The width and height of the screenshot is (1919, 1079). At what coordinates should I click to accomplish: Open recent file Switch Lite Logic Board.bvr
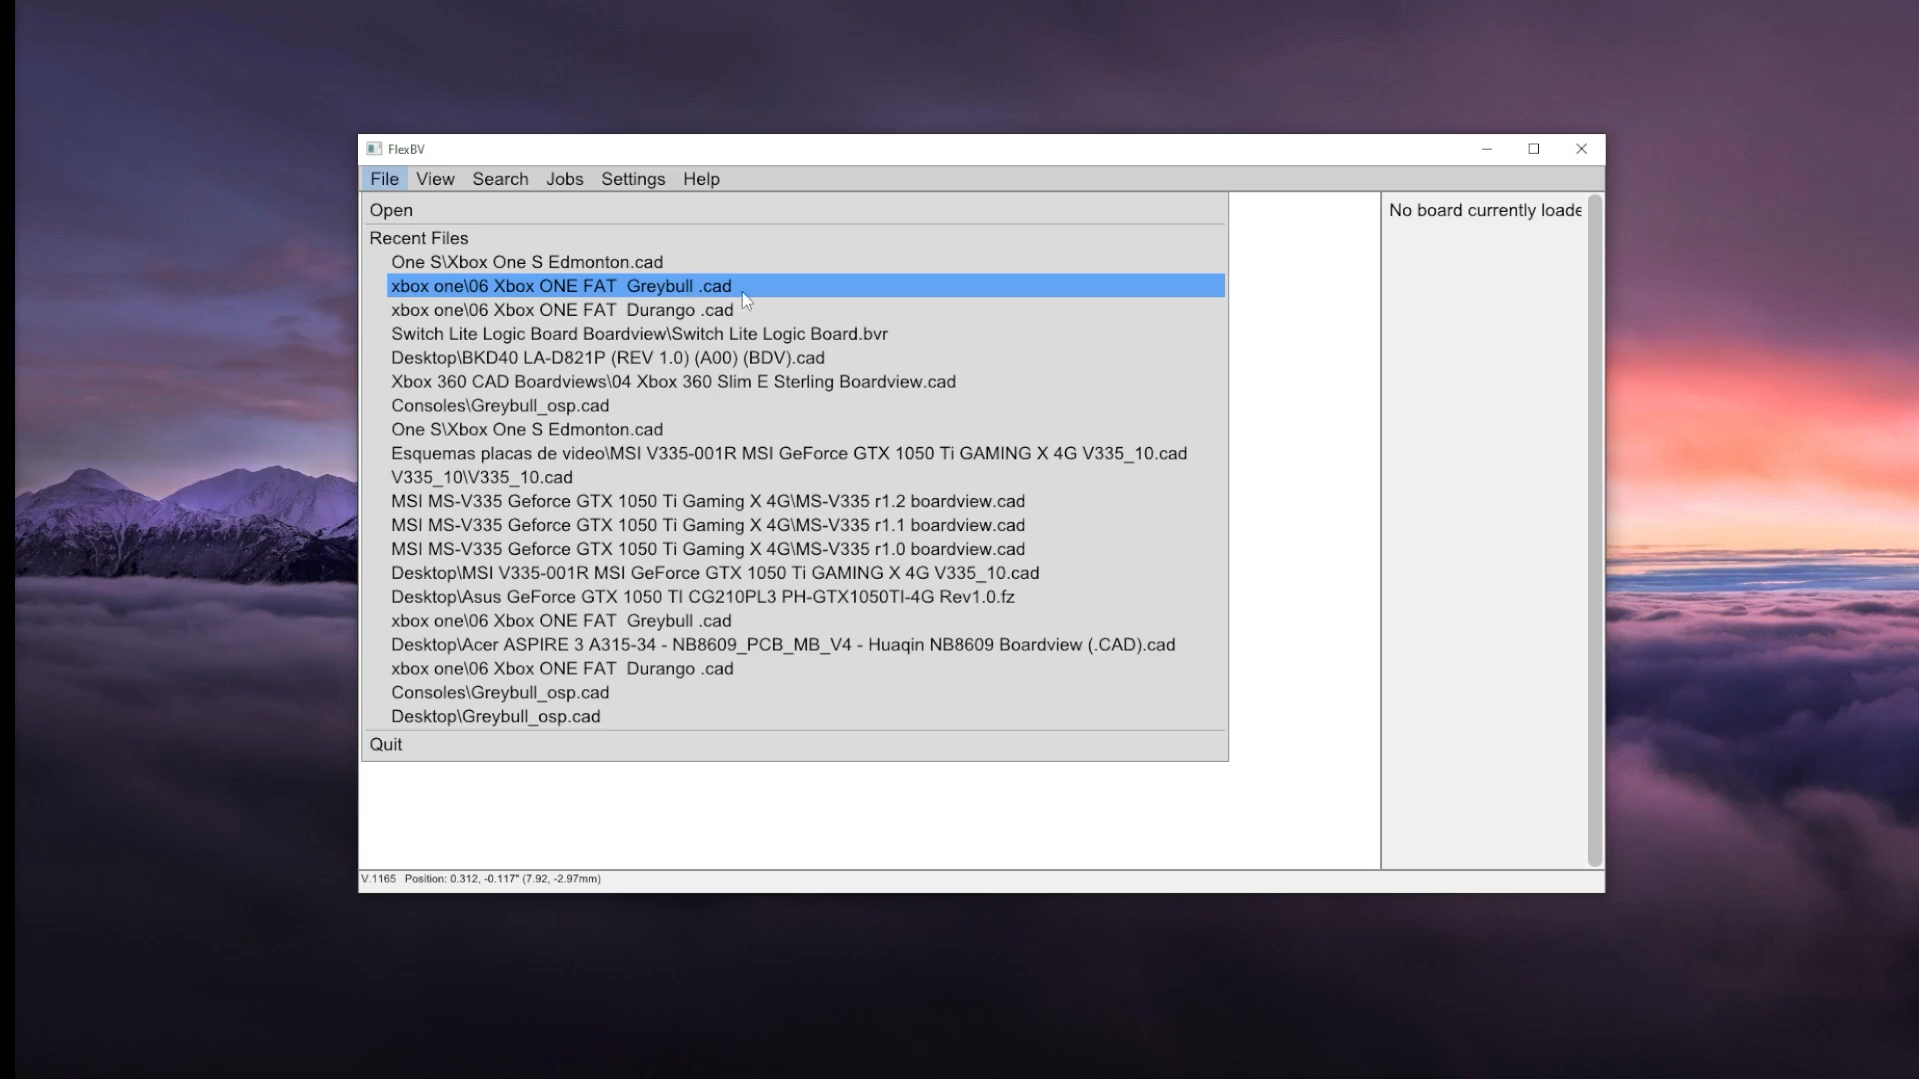point(806,334)
